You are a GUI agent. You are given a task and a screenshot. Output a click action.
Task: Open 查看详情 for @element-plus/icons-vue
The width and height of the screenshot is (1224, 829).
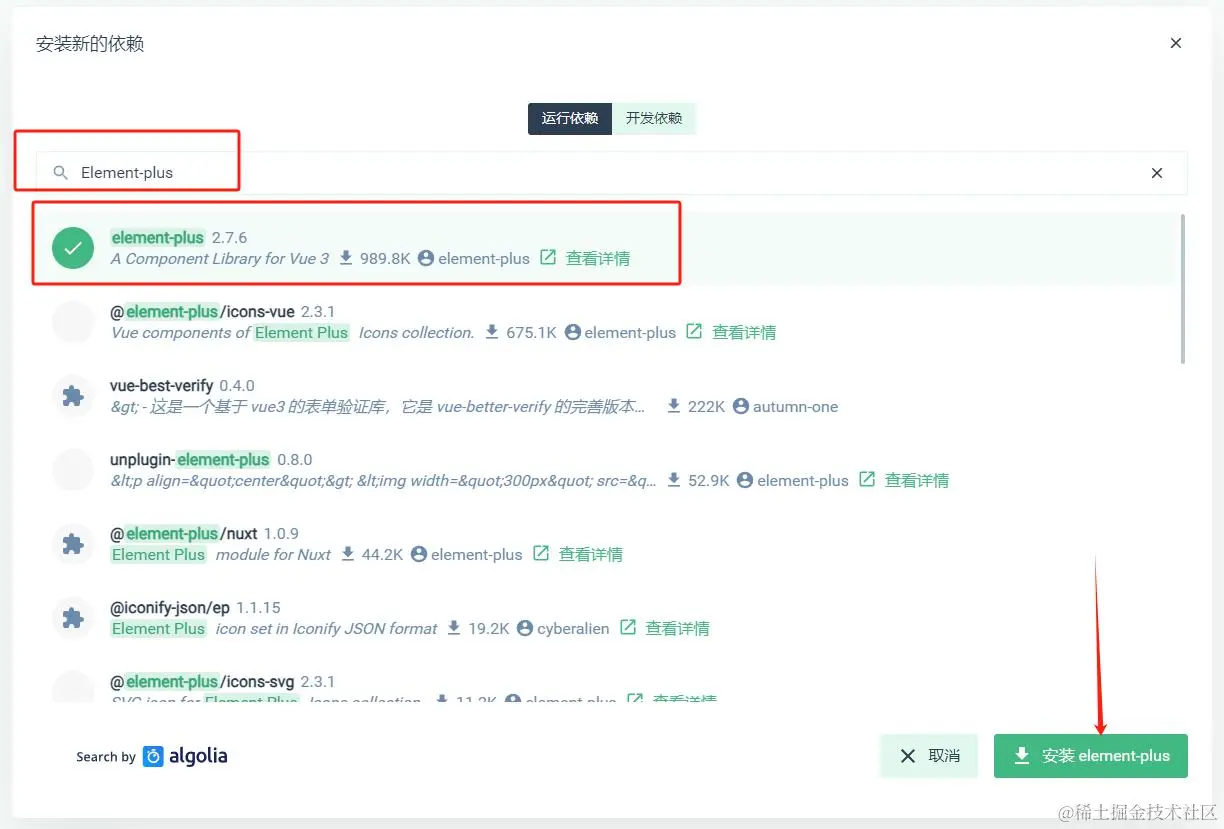coord(744,332)
